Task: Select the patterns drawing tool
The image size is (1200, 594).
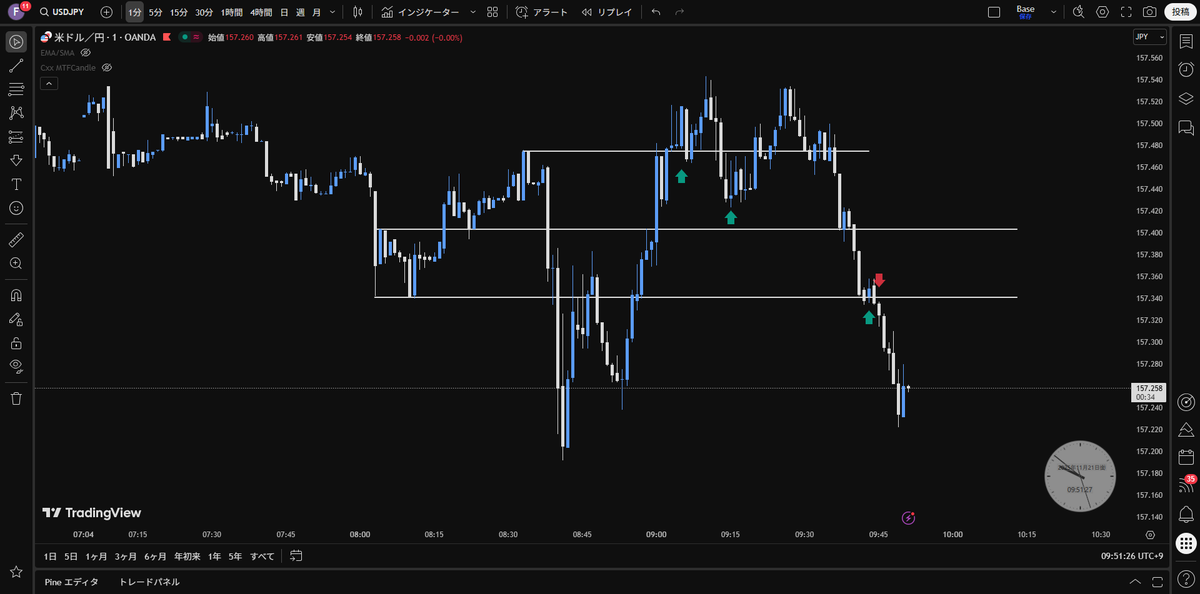Action: point(16,113)
